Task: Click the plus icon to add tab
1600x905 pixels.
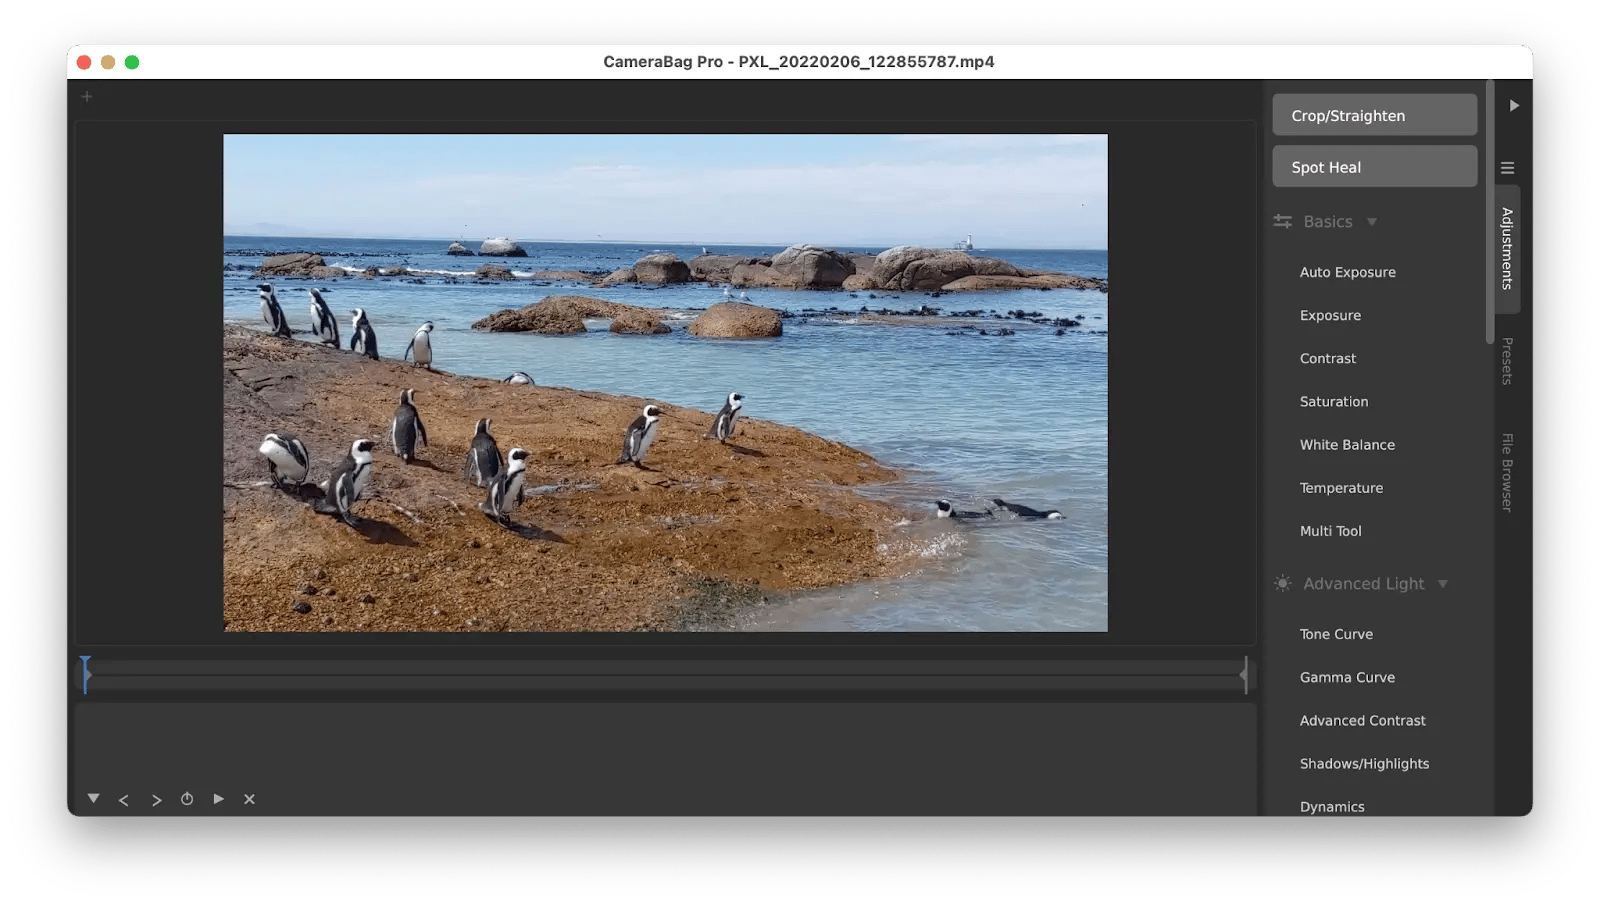Action: 87,97
